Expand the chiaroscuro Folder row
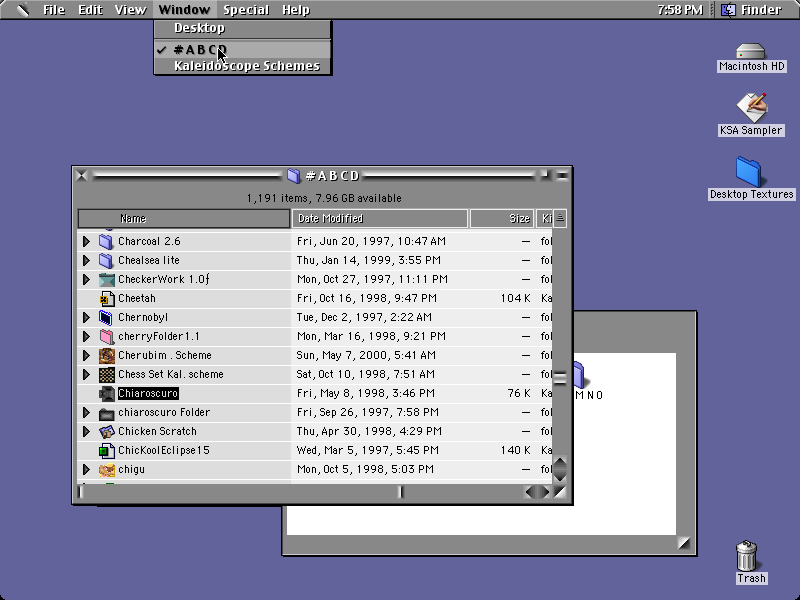 [86, 413]
